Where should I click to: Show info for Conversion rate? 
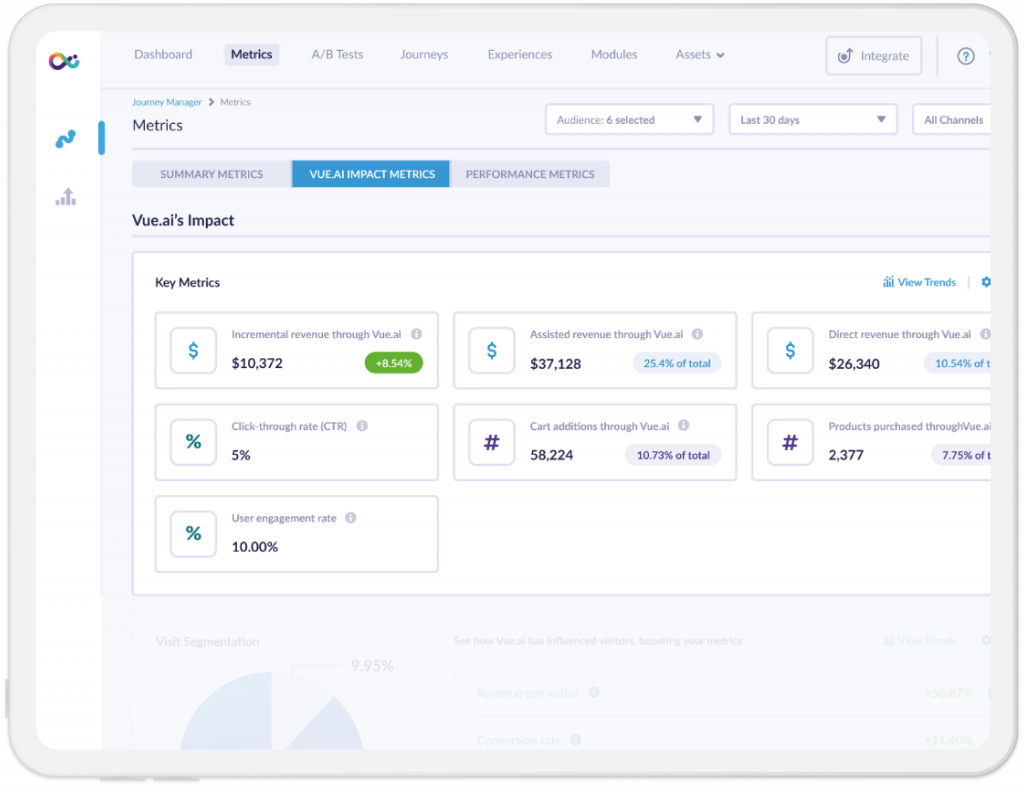point(575,740)
